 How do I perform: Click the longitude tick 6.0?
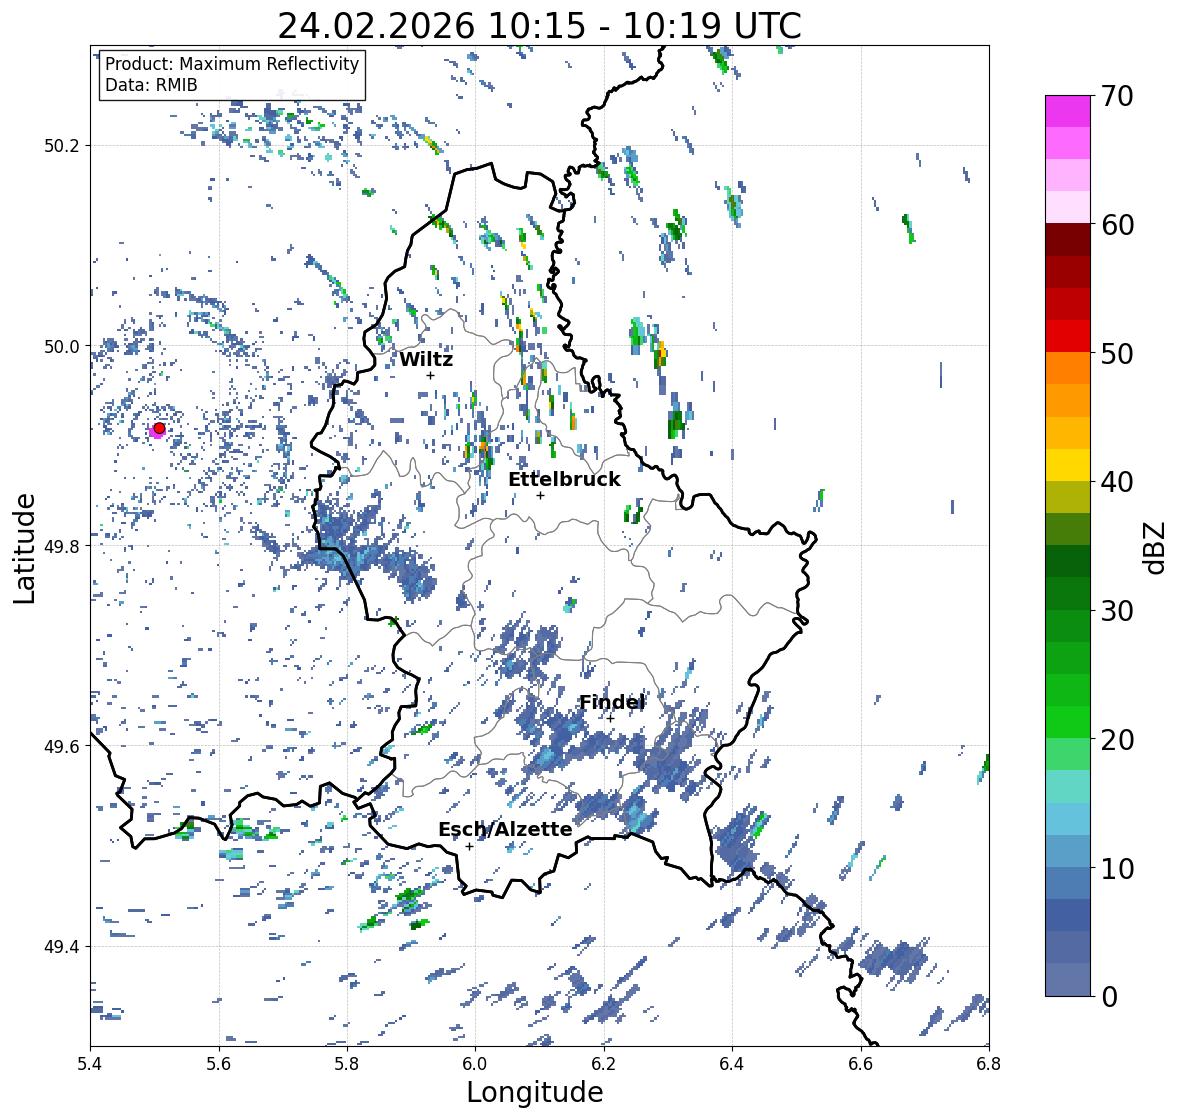tap(475, 1064)
